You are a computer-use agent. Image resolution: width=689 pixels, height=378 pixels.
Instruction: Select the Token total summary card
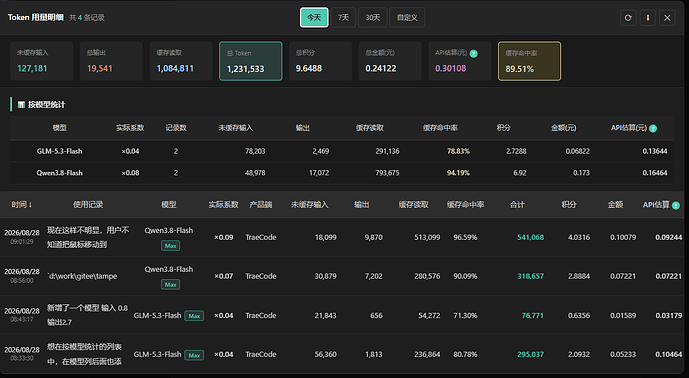(251, 61)
